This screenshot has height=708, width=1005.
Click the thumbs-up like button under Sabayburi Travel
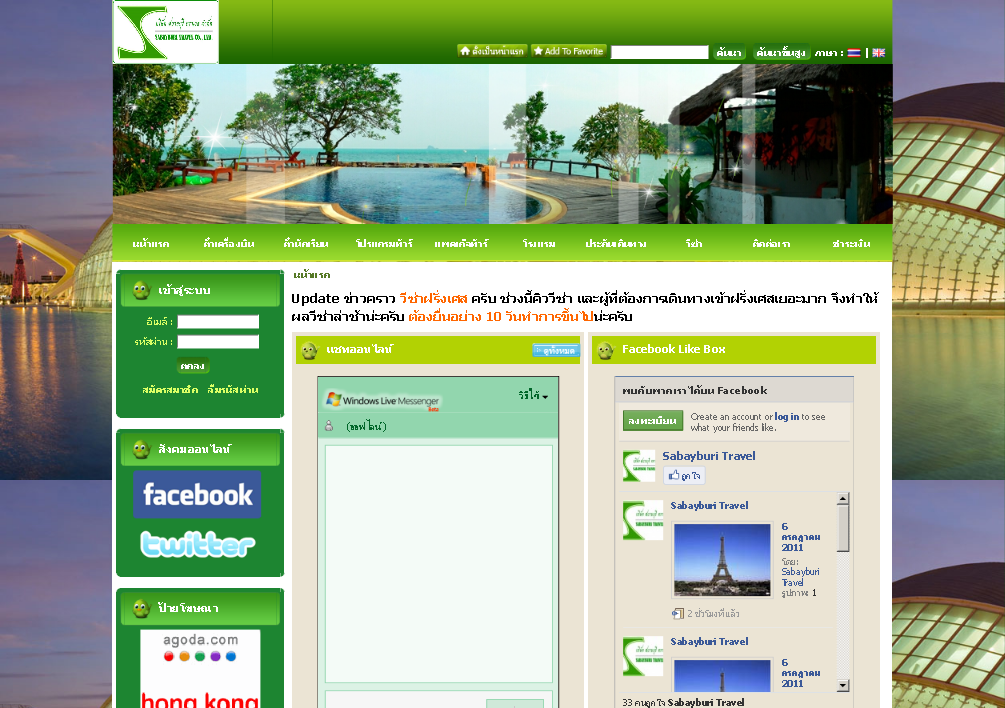685,475
